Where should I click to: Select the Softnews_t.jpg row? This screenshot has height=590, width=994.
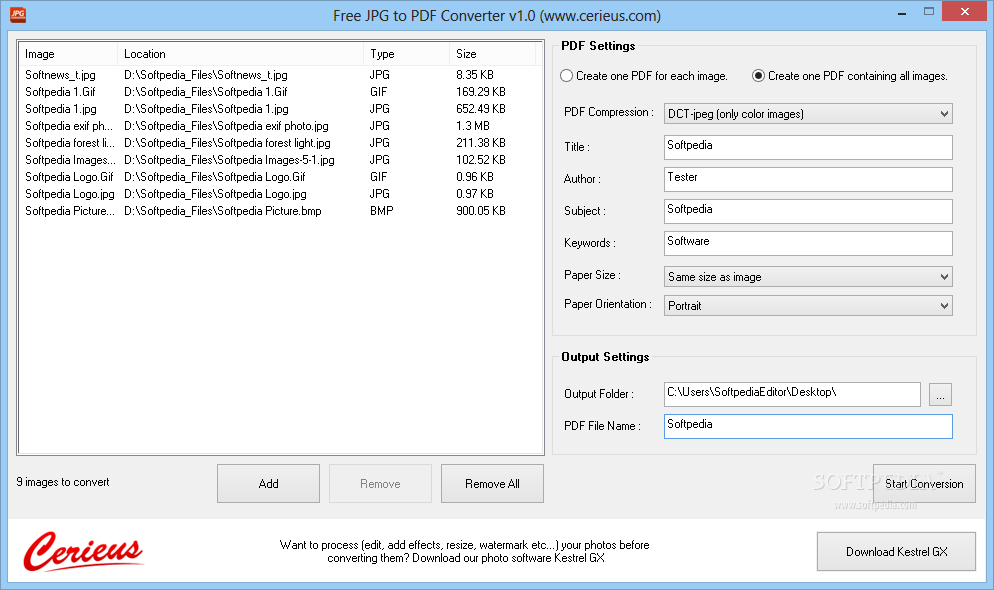tap(279, 75)
